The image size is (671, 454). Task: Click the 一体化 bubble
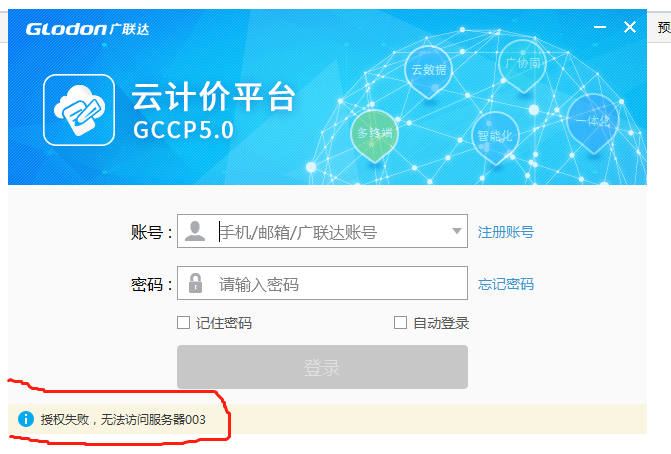[x=593, y=123]
